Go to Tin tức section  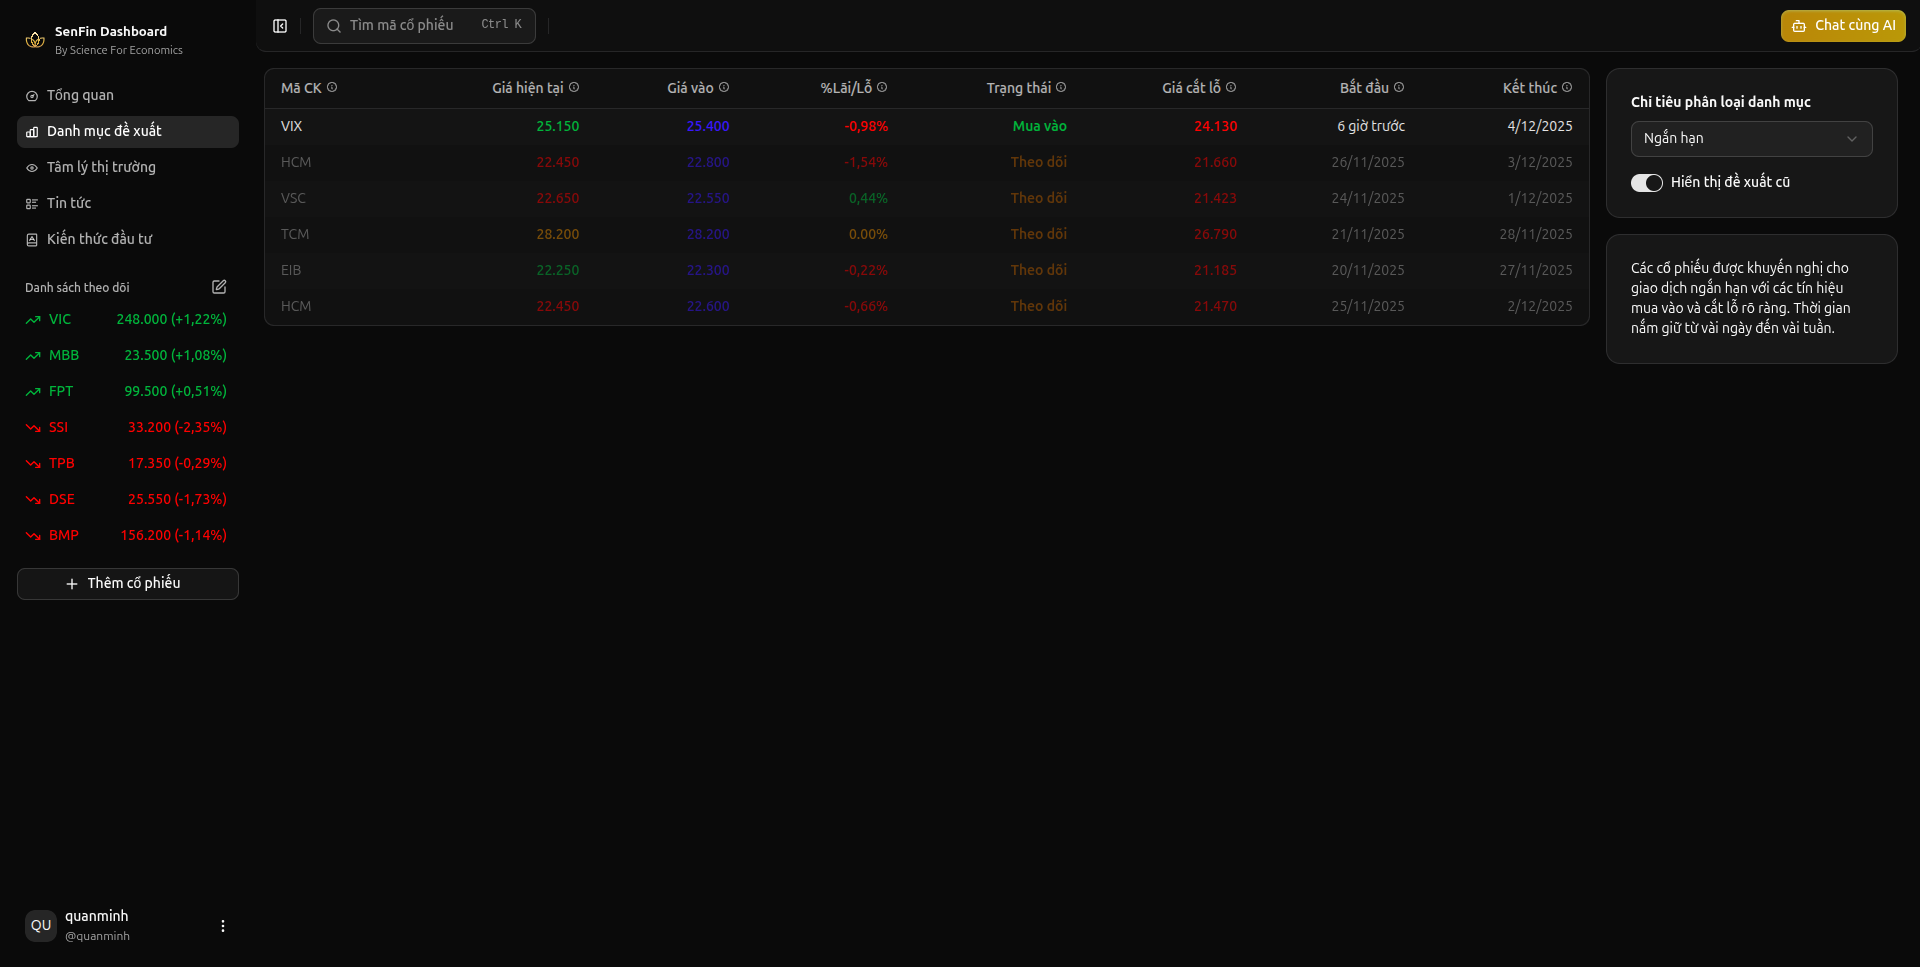click(x=69, y=203)
